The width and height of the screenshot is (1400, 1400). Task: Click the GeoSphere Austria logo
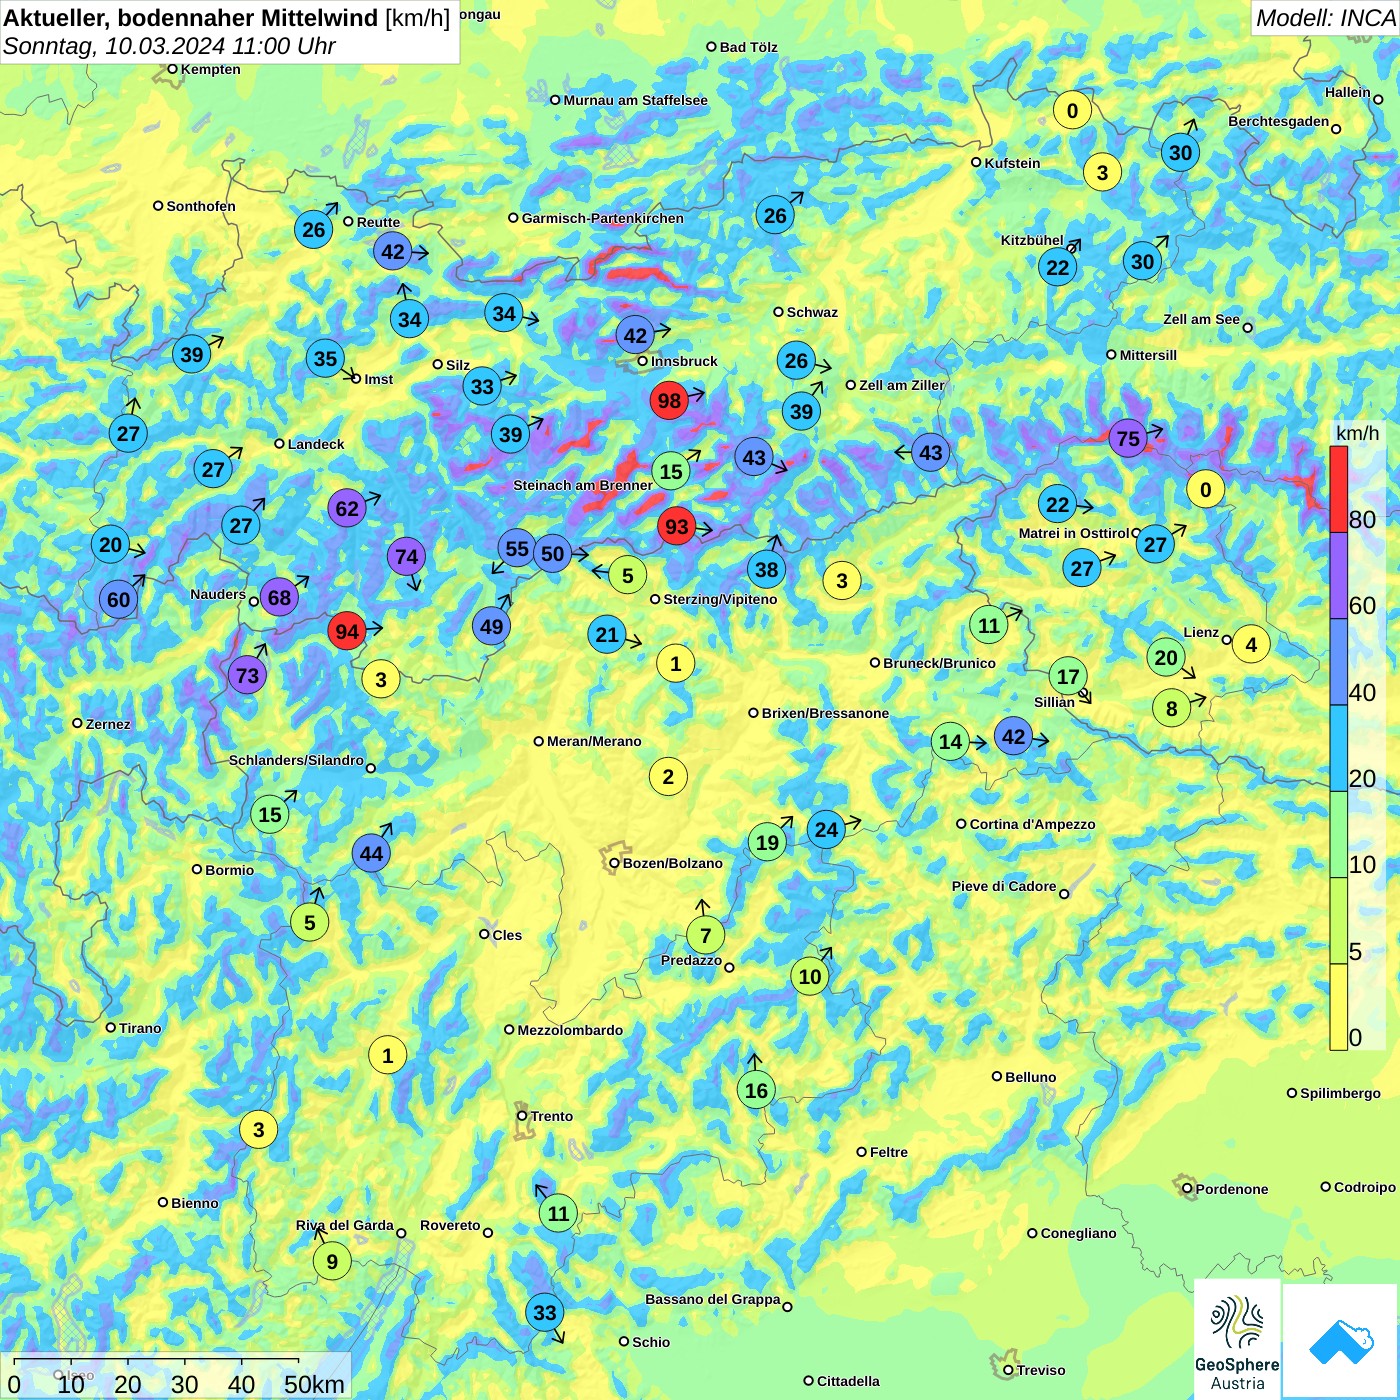pos(1237,1339)
